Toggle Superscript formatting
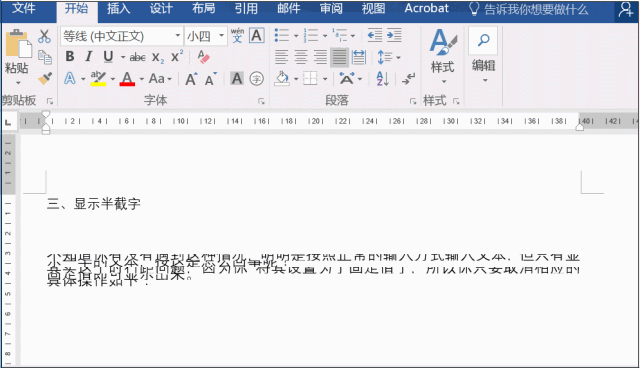The image size is (640, 368). point(177,56)
